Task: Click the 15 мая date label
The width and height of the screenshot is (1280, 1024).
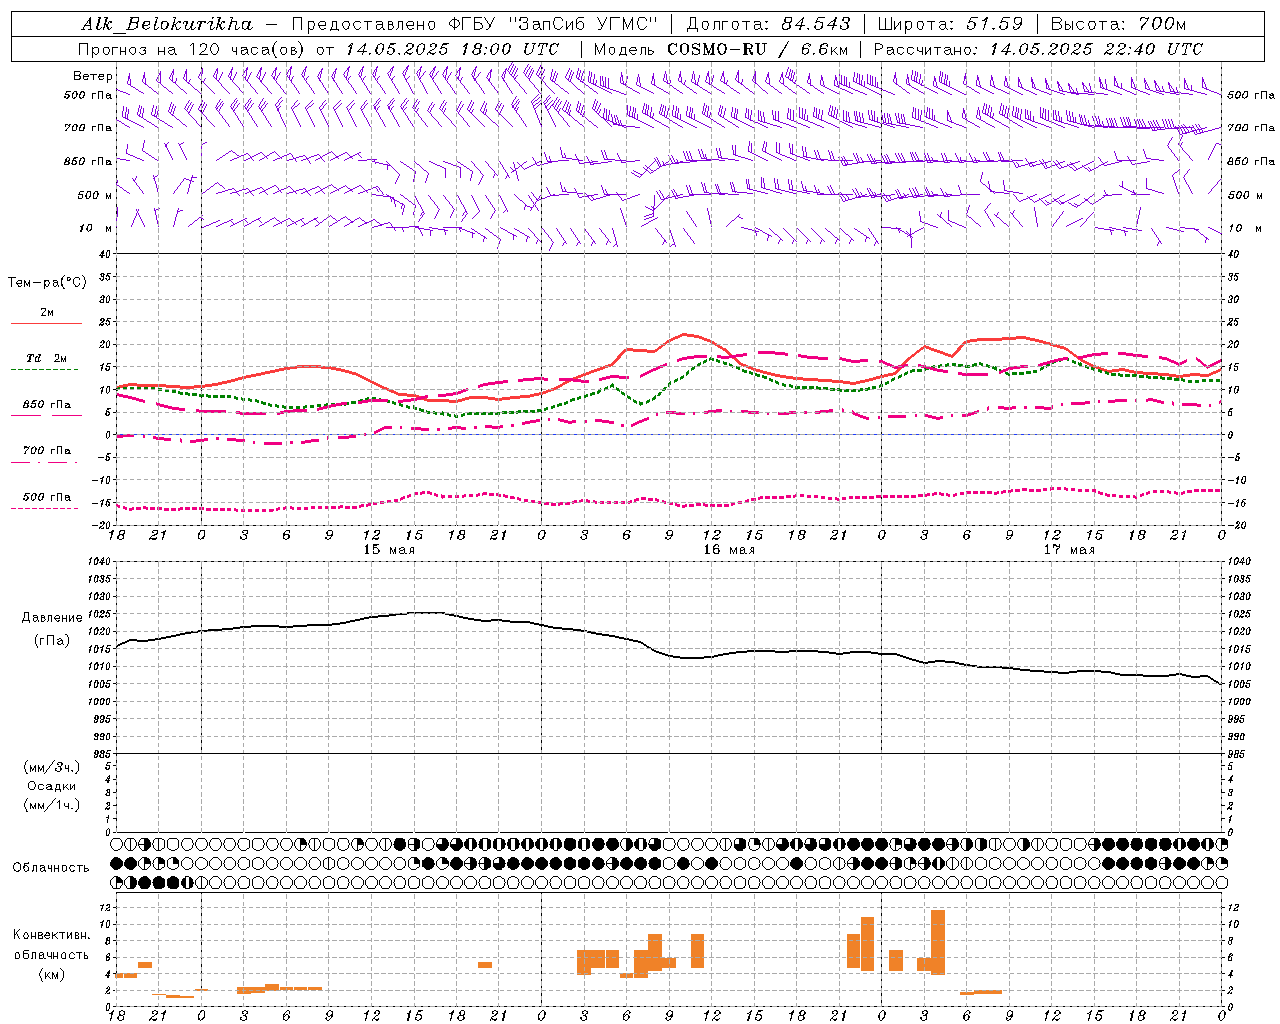Action: tap(388, 549)
